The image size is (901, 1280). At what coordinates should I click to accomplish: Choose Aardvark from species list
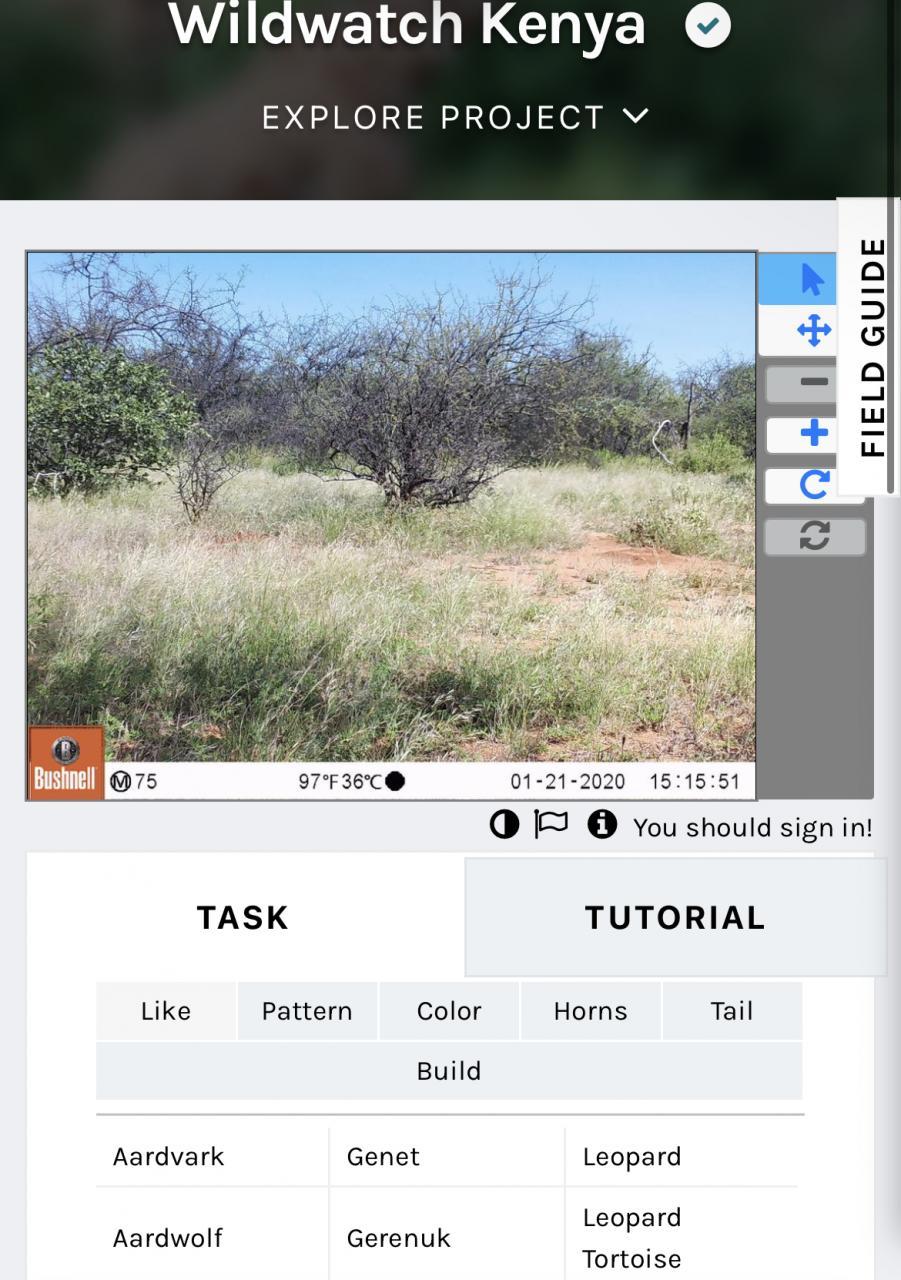169,1157
